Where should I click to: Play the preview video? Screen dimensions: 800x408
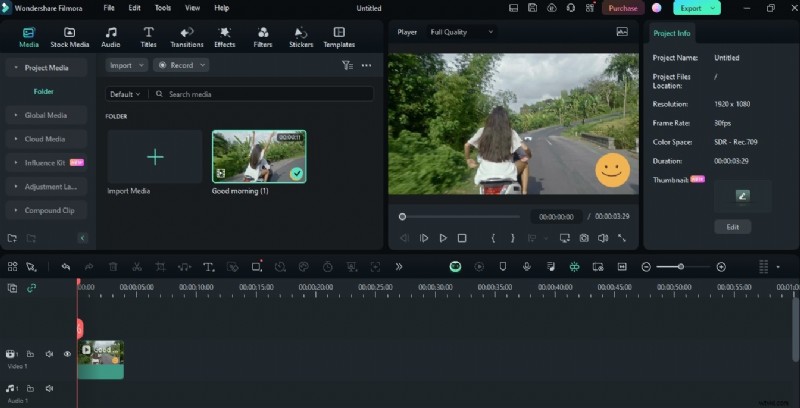coord(443,238)
